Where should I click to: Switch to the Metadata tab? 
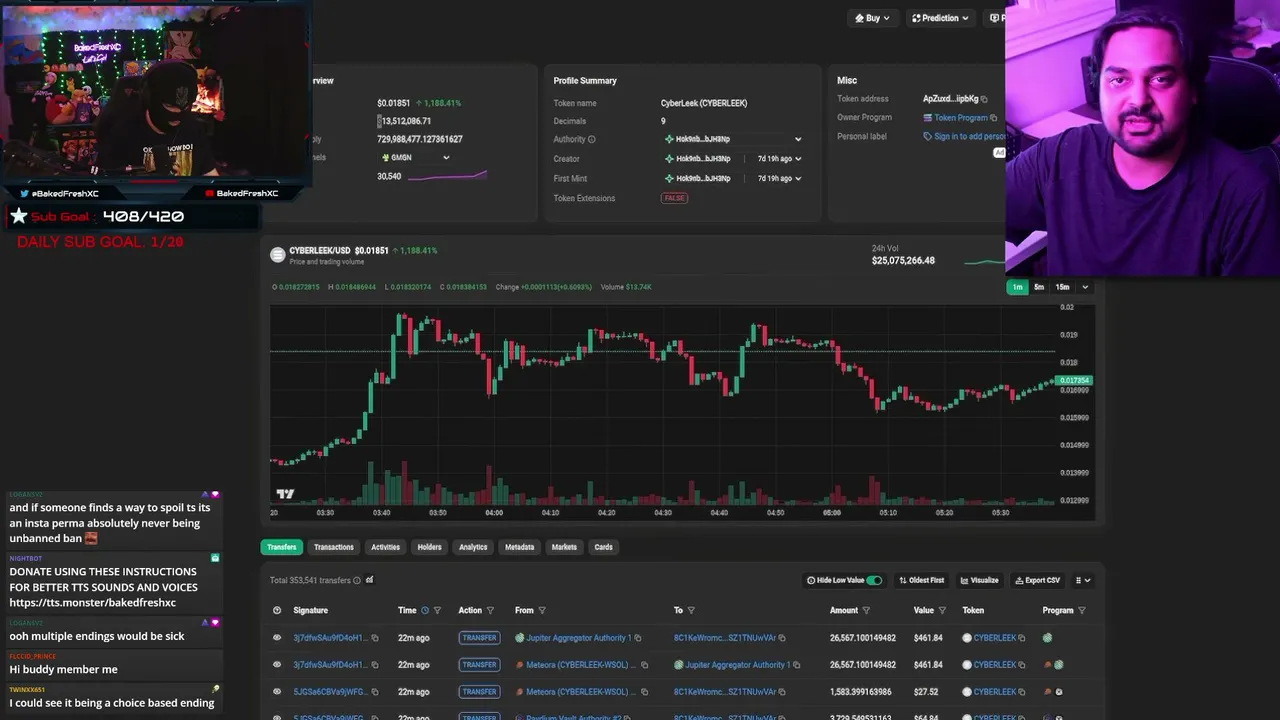520,547
